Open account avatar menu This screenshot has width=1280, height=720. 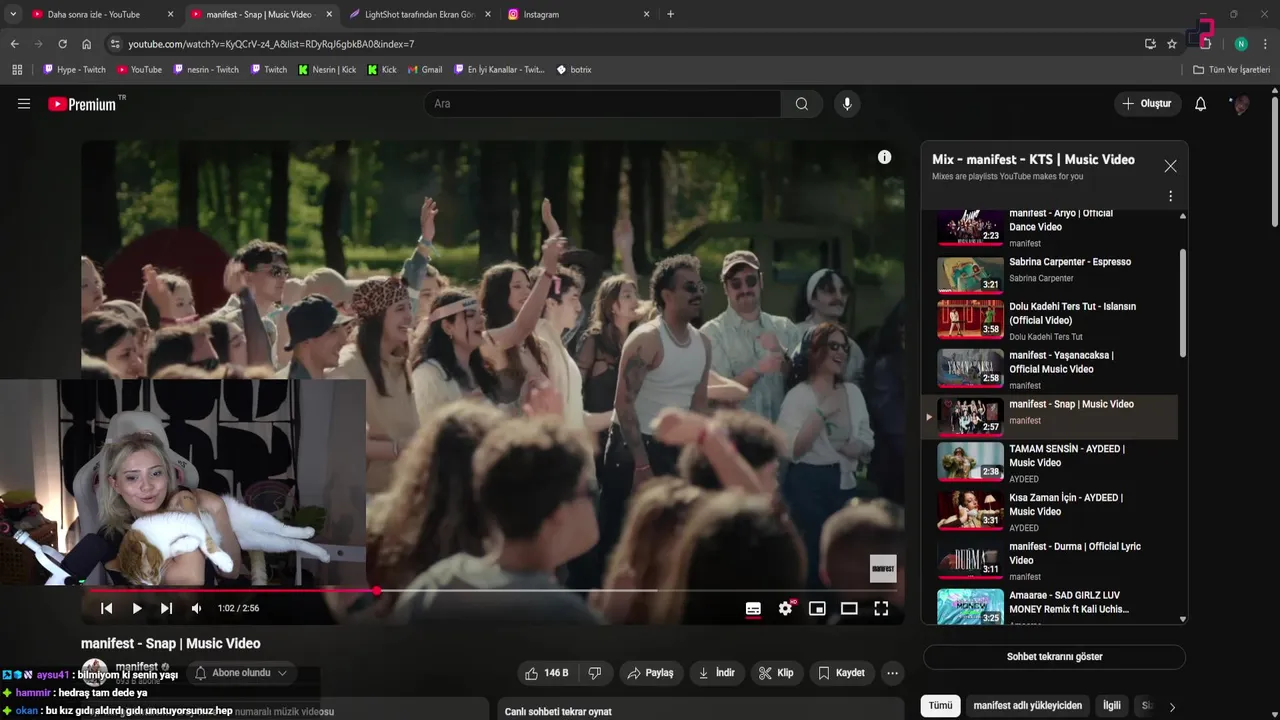click(1240, 104)
